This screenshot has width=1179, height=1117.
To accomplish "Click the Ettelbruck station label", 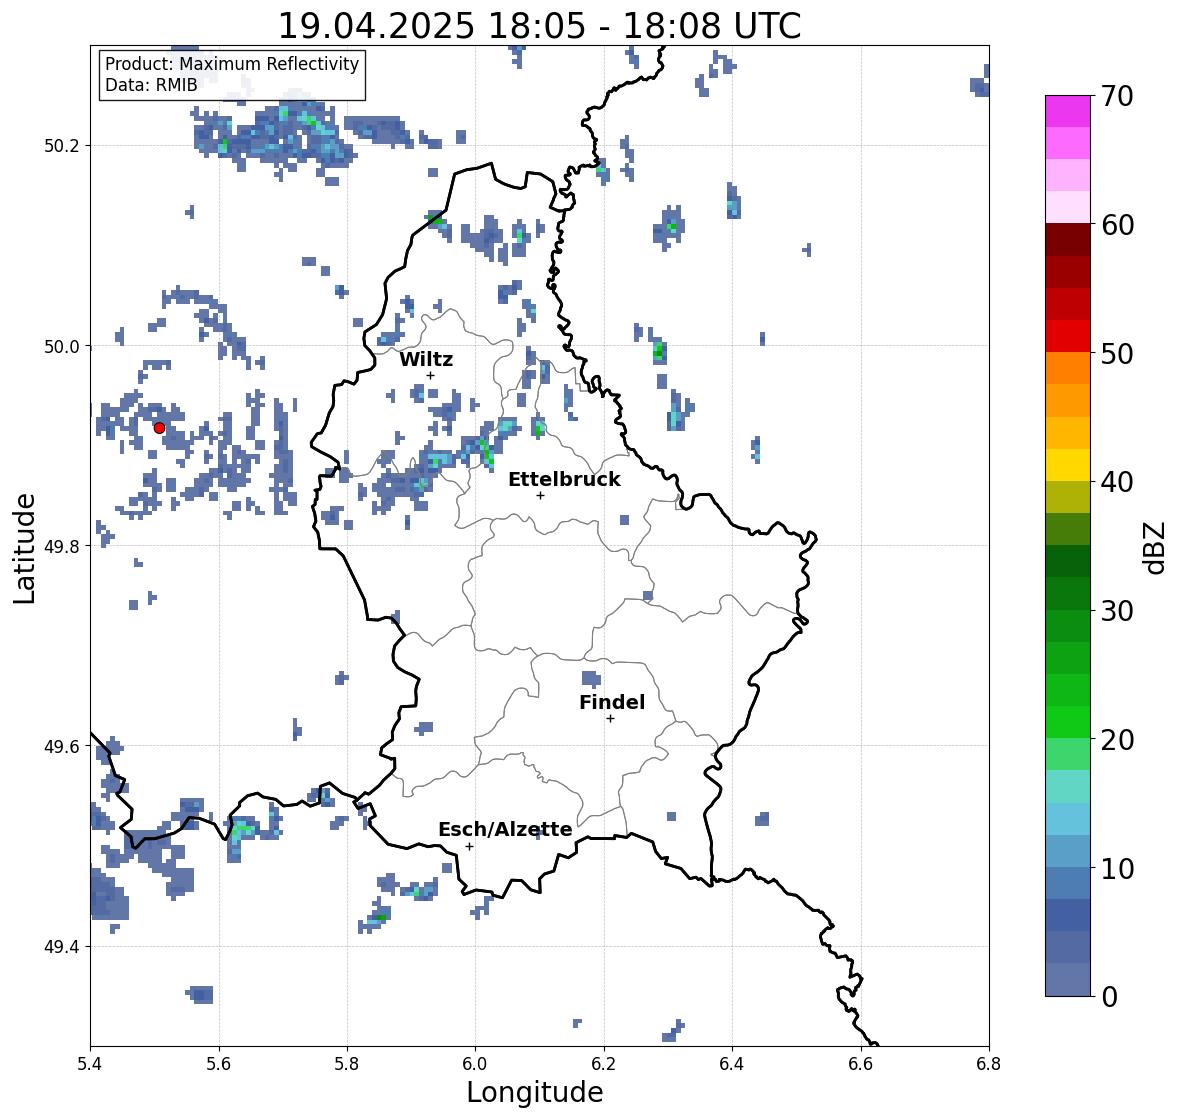I will pyautogui.click(x=564, y=479).
